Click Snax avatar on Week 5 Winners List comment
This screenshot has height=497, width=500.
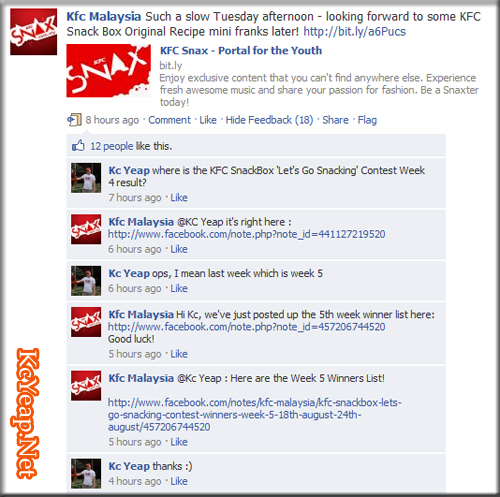click(86, 386)
